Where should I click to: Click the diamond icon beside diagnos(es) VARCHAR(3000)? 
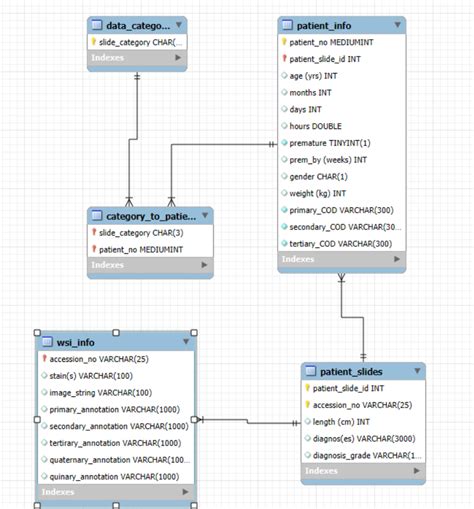(308, 438)
